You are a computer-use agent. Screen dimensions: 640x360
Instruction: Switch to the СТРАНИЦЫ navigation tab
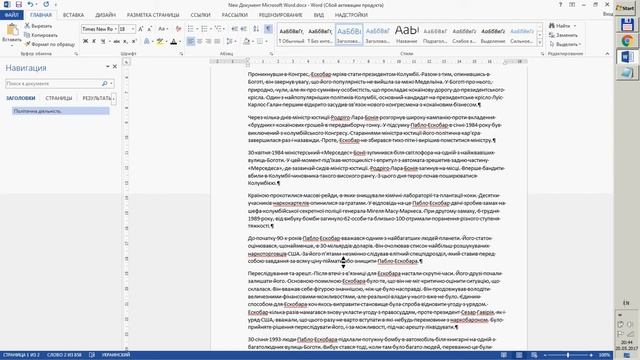[59, 98]
